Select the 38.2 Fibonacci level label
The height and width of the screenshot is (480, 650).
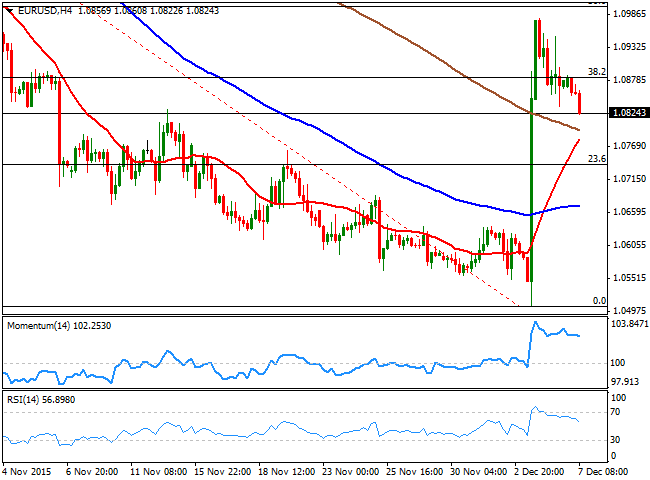point(597,72)
